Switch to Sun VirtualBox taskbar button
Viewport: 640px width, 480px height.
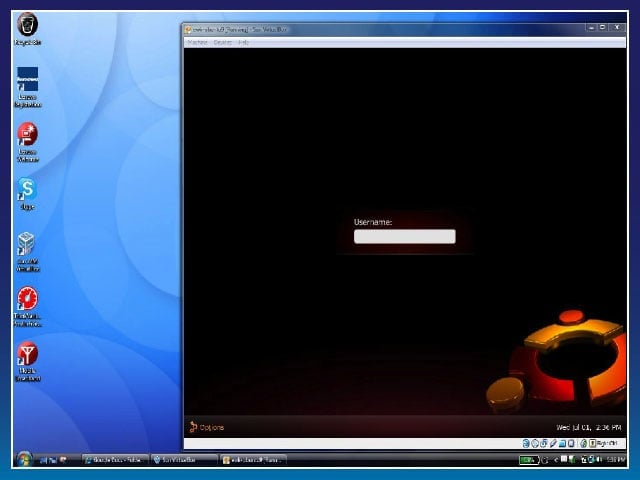coord(184,460)
